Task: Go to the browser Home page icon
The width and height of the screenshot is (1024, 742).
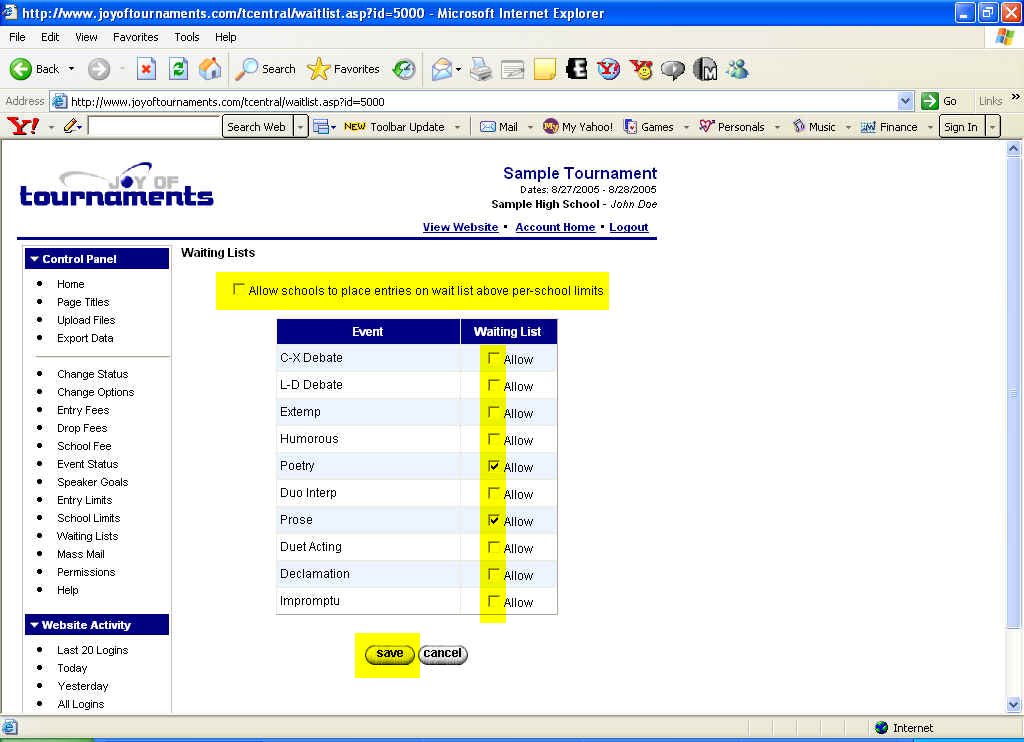Action: click(210, 69)
